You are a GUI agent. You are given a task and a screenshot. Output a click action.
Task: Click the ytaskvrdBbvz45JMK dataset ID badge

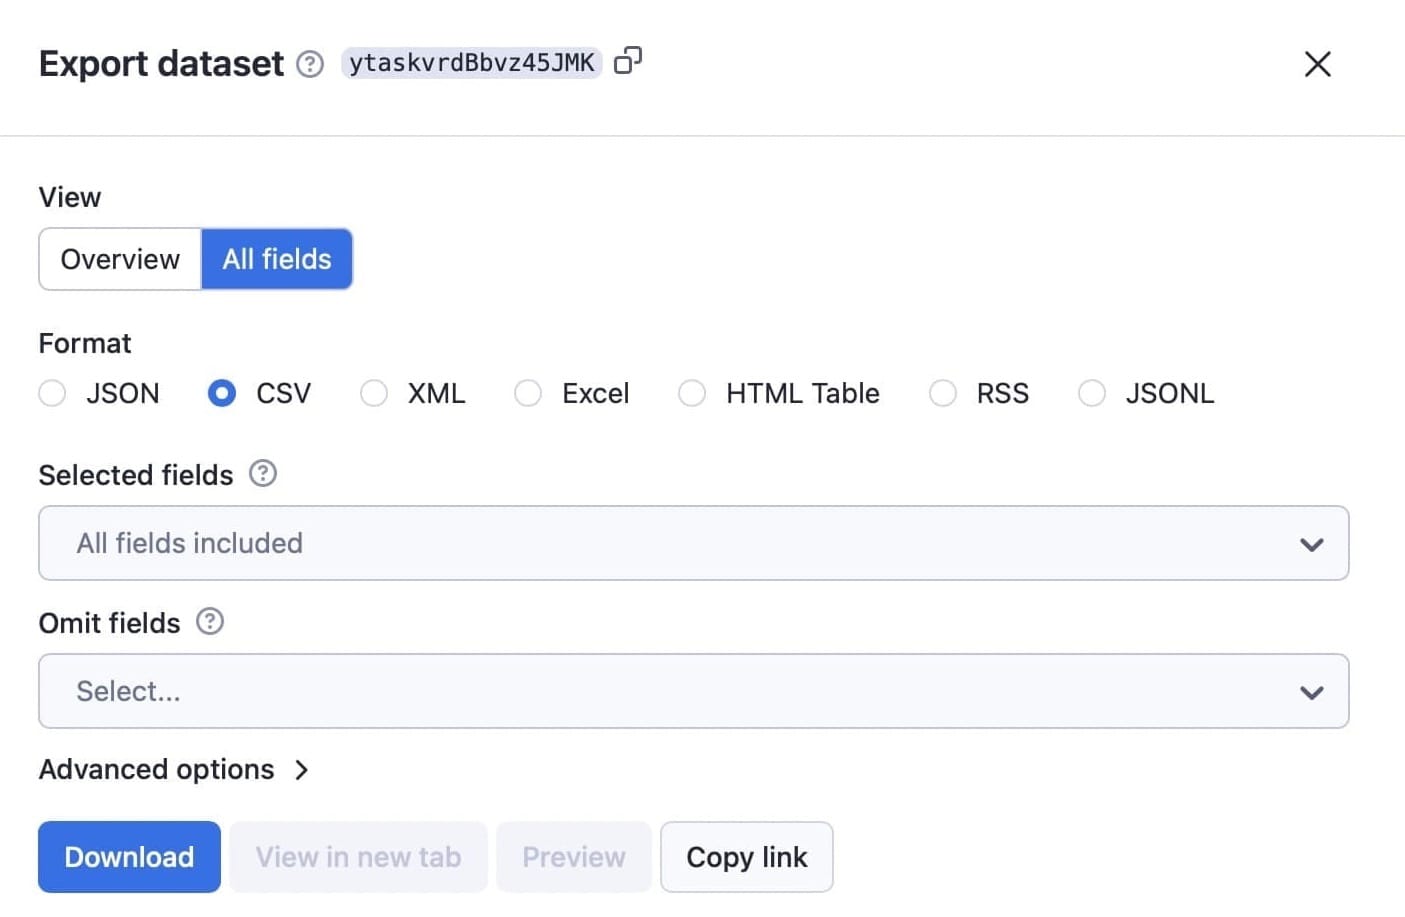pyautogui.click(x=470, y=62)
